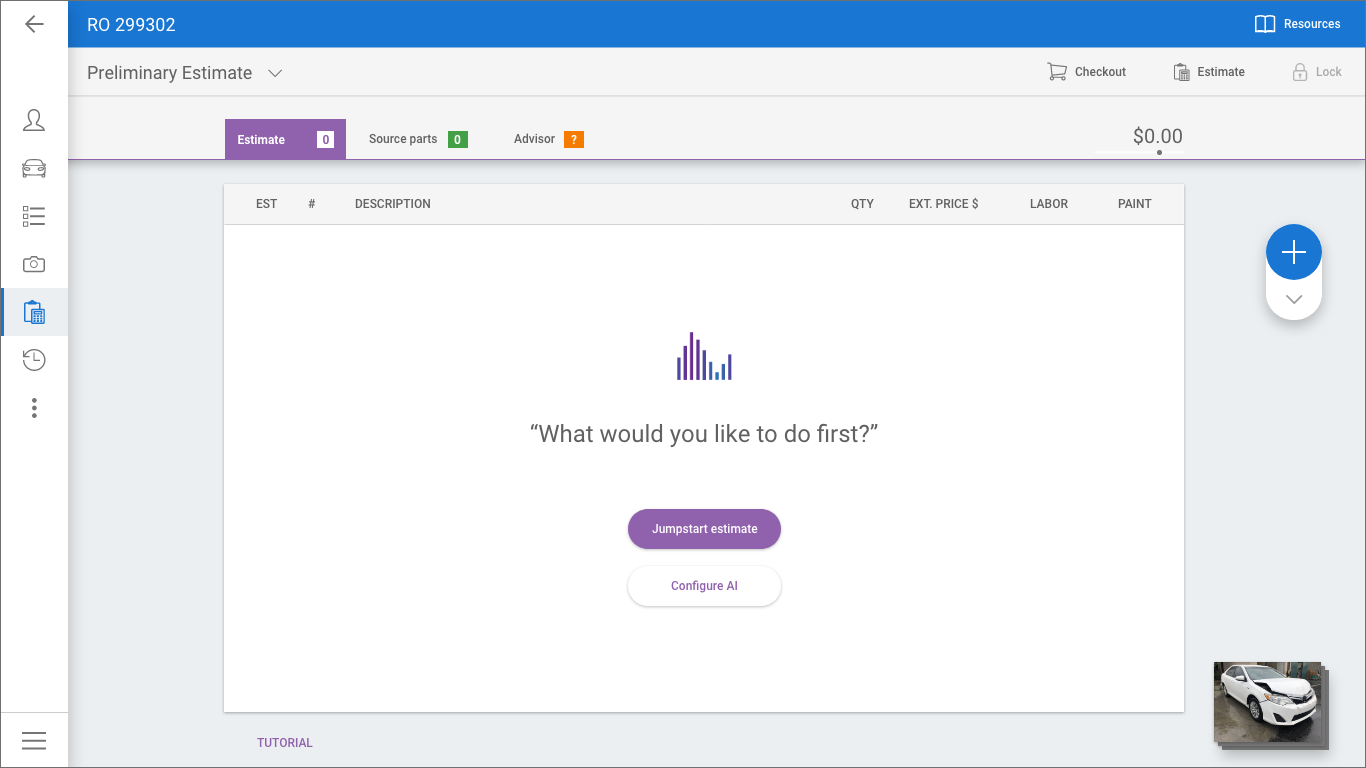Expand the Preliminary Estimate dropdown
The width and height of the screenshot is (1366, 768).
275,73
